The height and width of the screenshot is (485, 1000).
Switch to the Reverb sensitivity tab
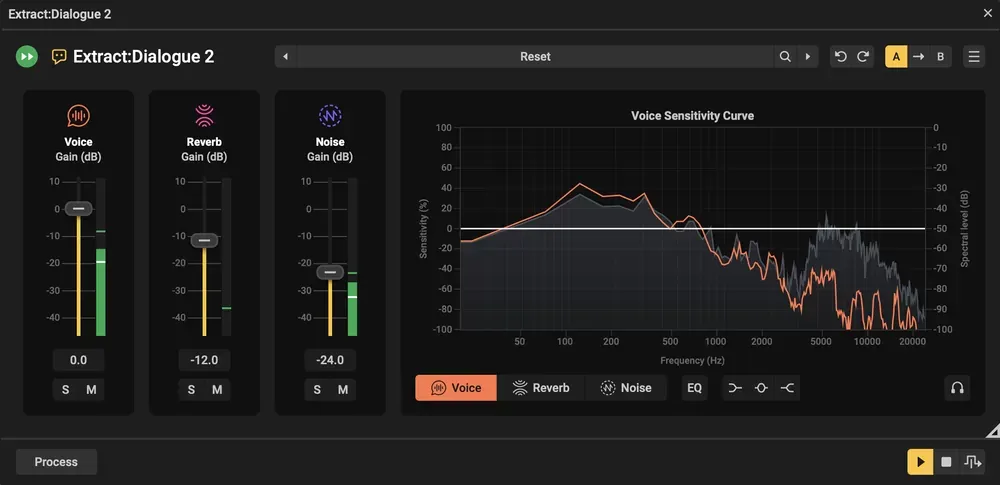(541, 388)
